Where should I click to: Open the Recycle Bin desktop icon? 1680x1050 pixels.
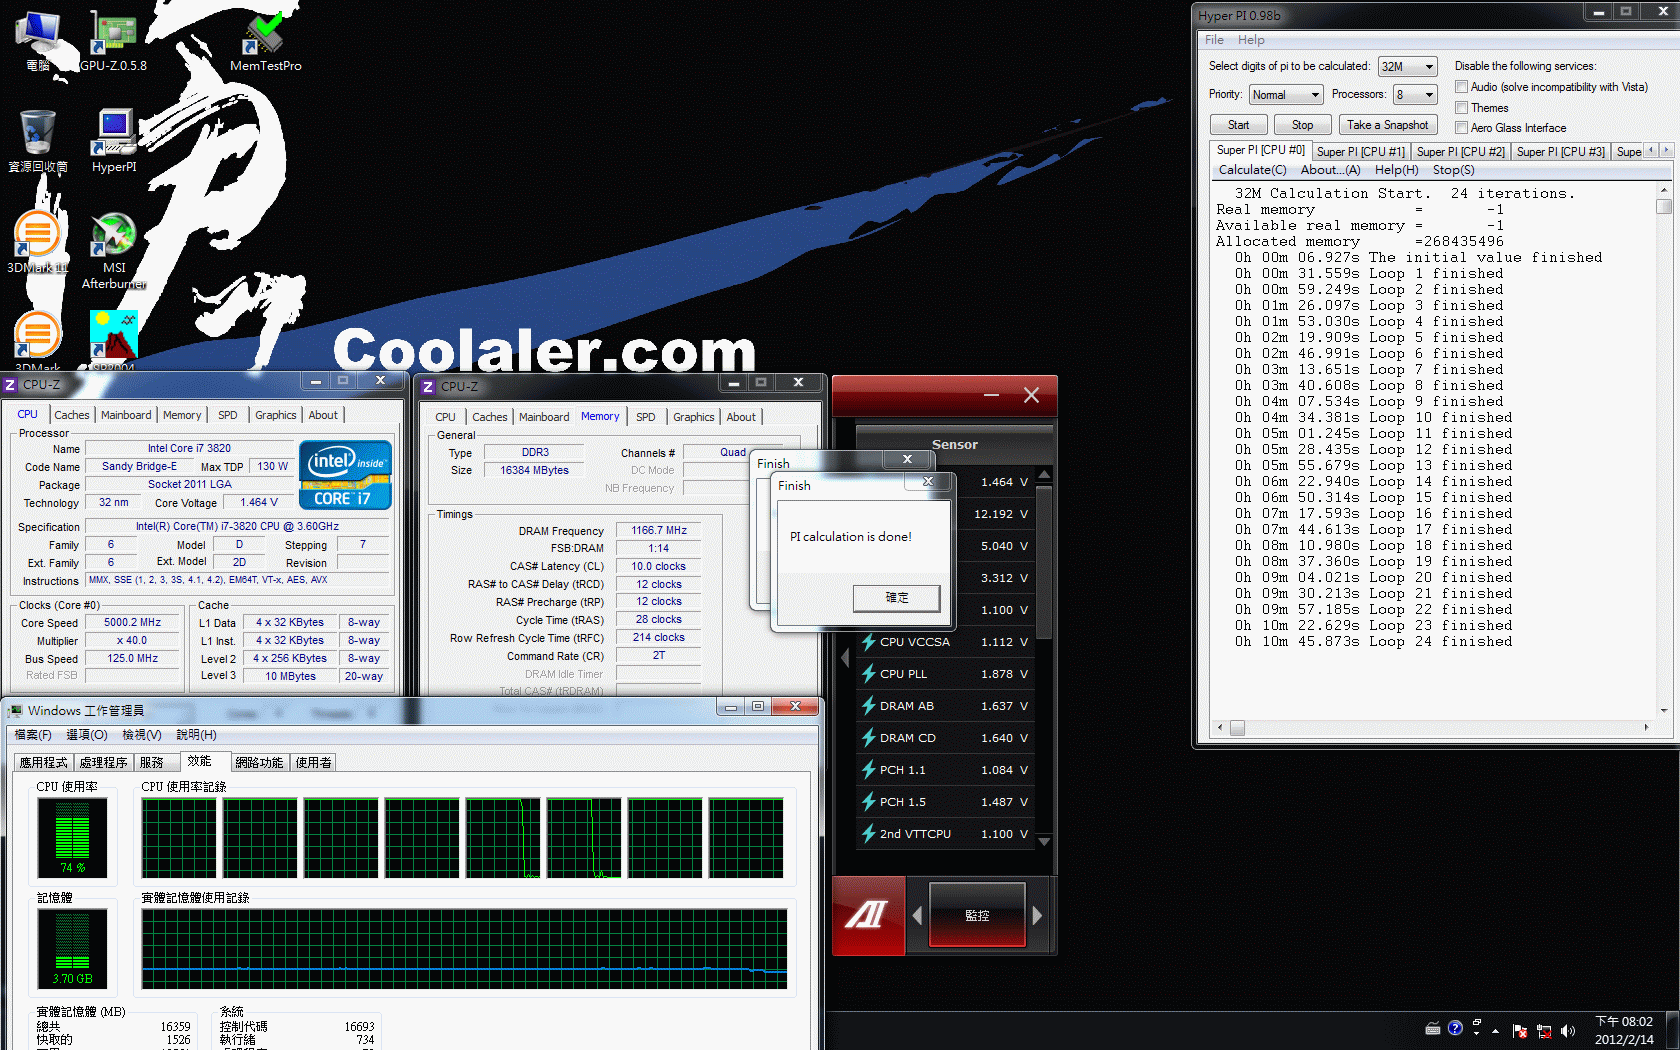coord(38,141)
